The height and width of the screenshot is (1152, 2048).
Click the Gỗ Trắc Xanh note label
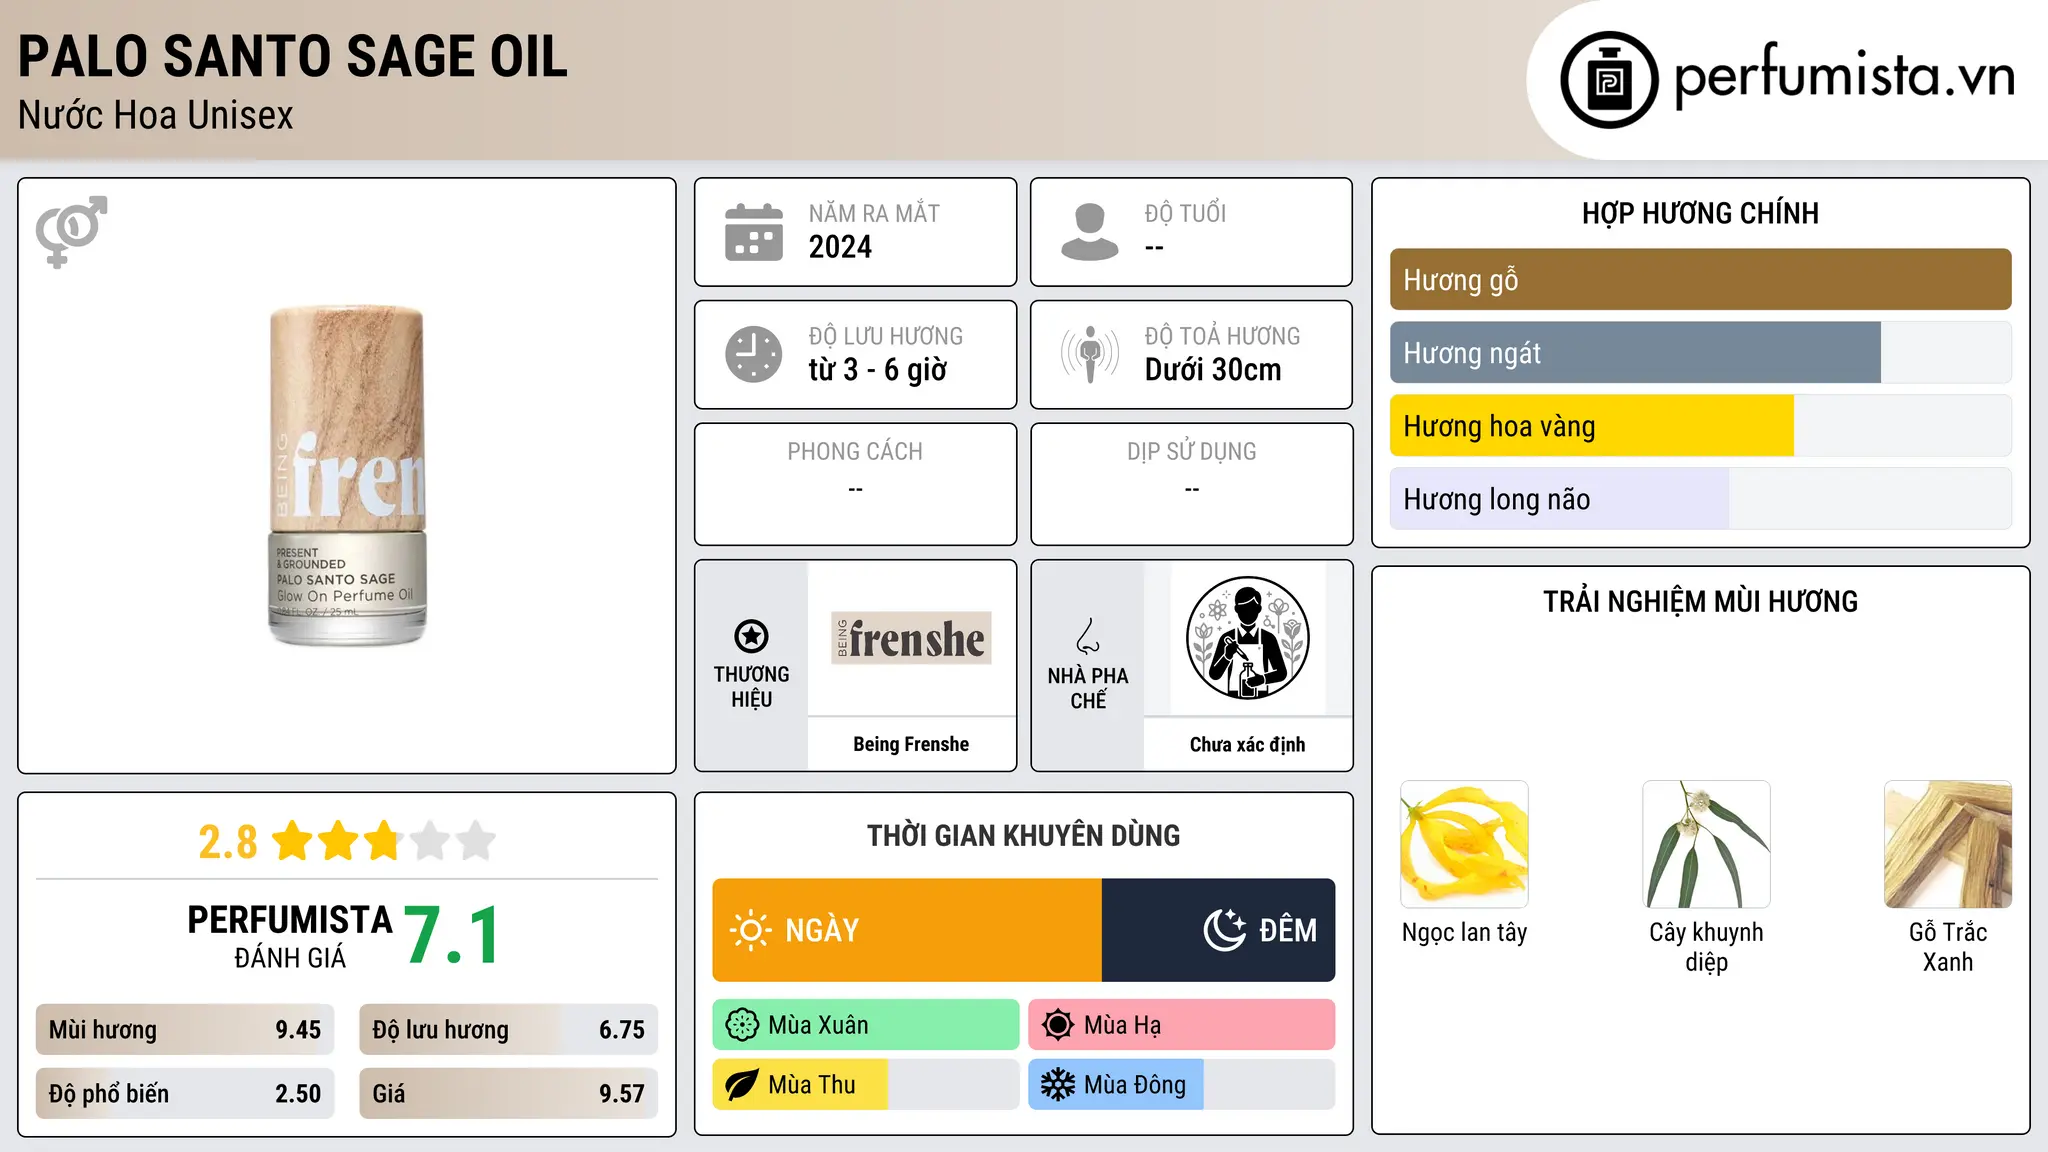point(1948,947)
